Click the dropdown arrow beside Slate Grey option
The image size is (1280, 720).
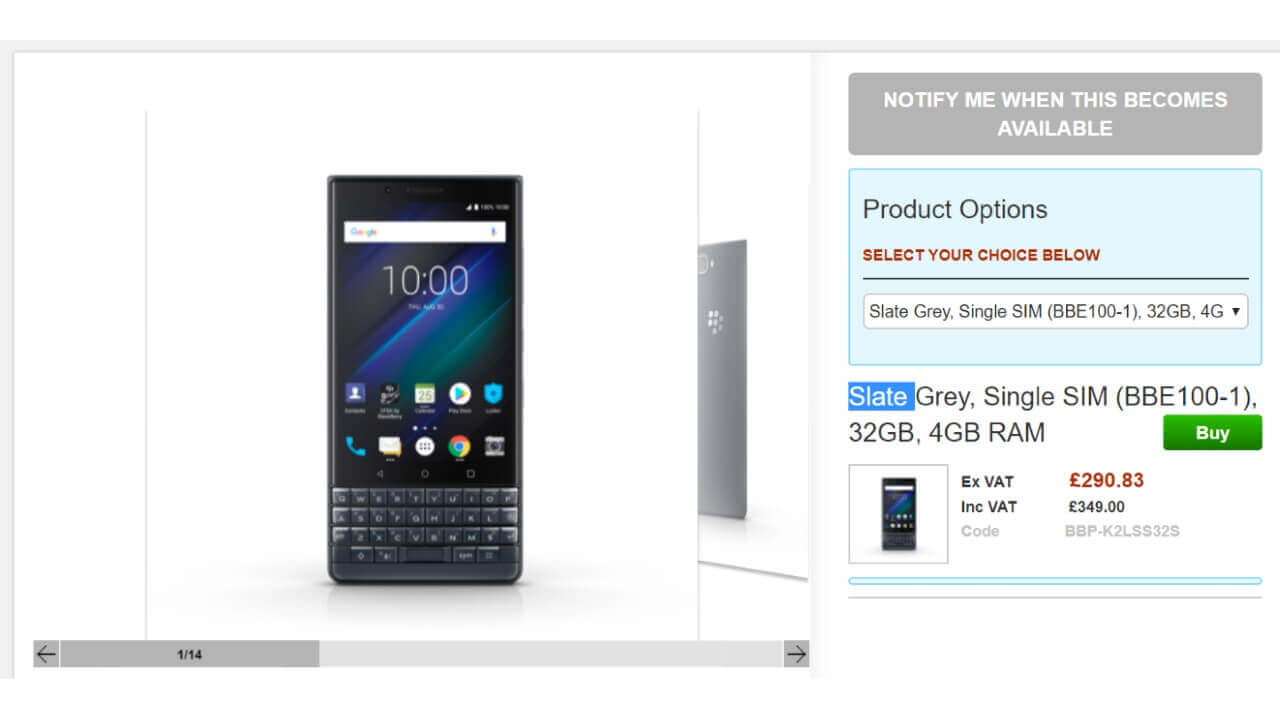[x=1236, y=311]
